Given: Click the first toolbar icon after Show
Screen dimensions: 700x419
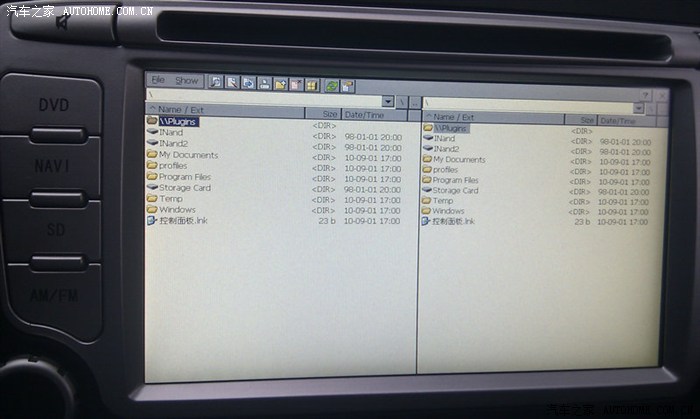Looking at the screenshot, I should (215, 83).
